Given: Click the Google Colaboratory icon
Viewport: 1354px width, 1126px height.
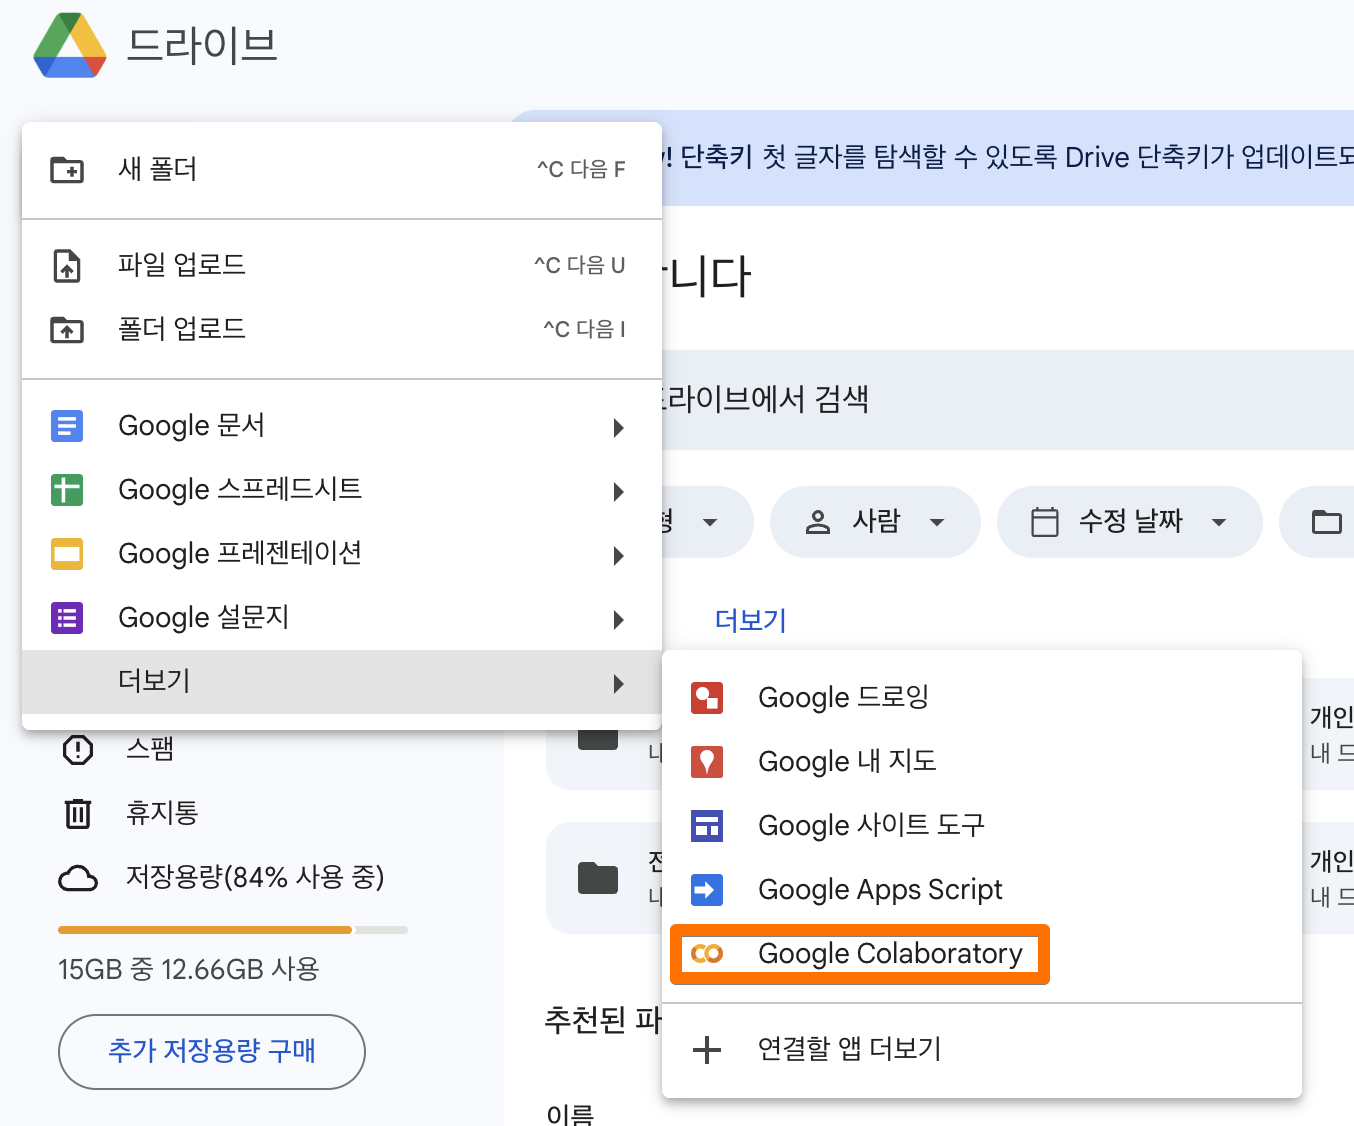Looking at the screenshot, I should click(x=707, y=954).
